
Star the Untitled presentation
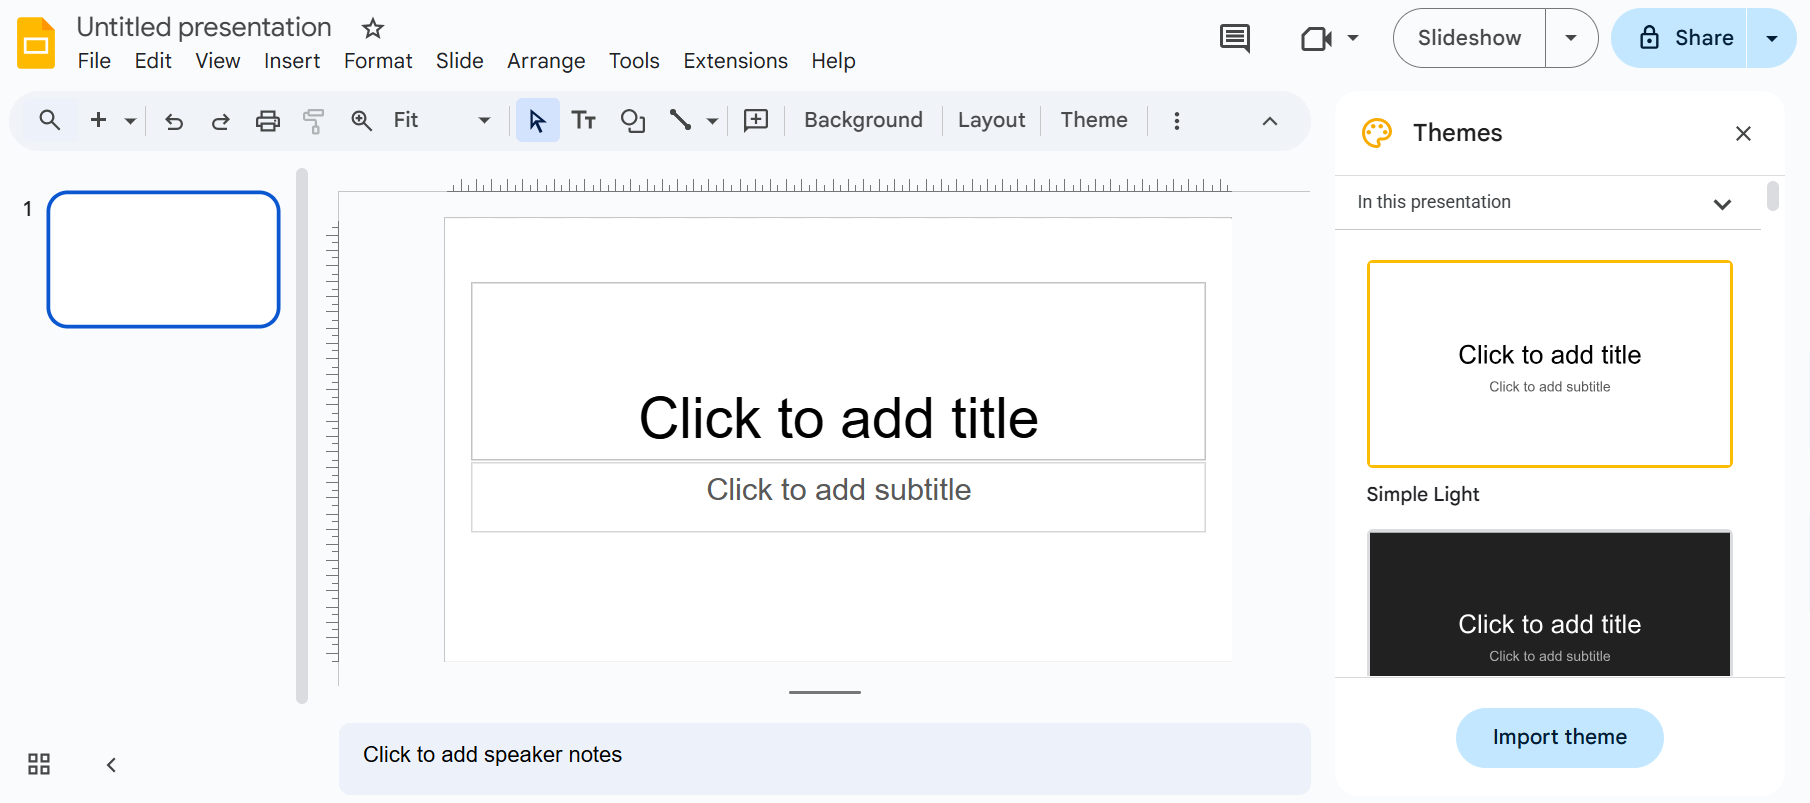point(373,28)
